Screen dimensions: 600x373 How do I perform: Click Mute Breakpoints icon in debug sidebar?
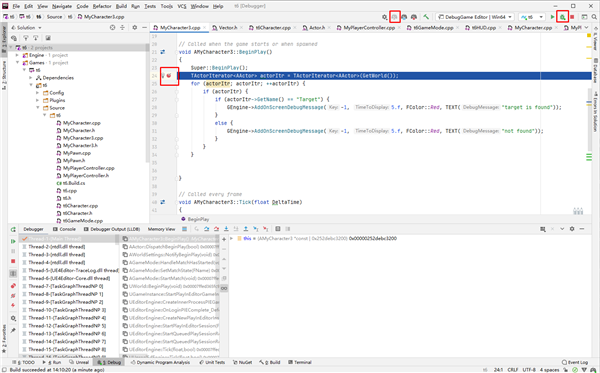click(13, 295)
